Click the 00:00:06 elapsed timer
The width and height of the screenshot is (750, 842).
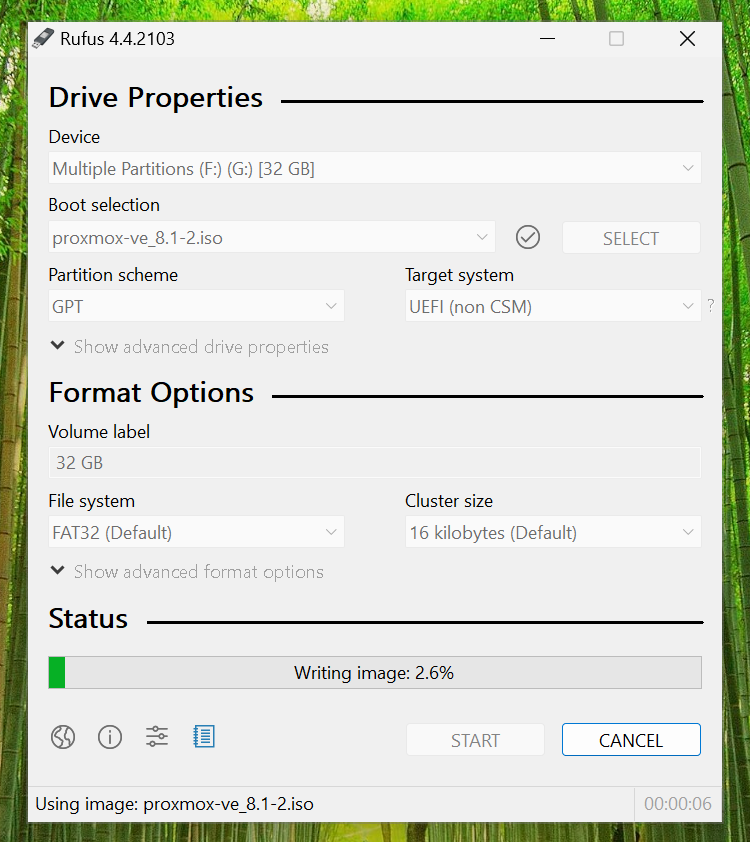[x=678, y=804]
